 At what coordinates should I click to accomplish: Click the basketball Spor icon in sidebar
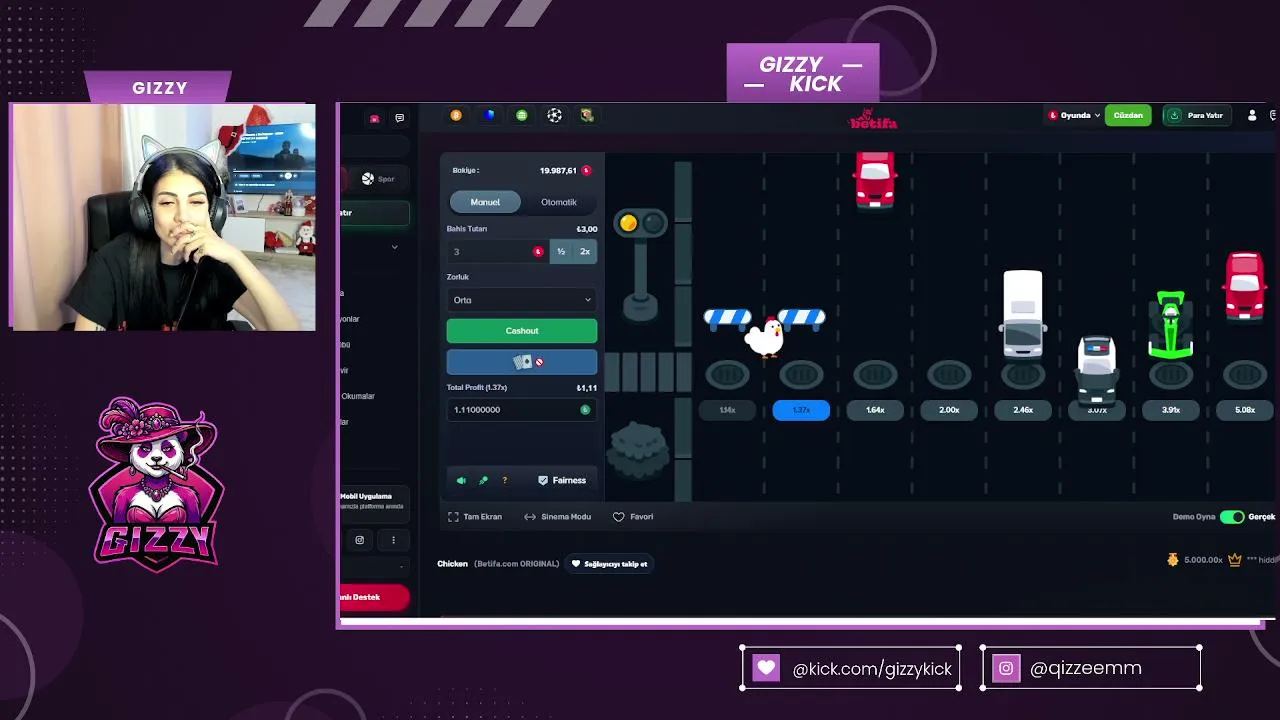[368, 179]
